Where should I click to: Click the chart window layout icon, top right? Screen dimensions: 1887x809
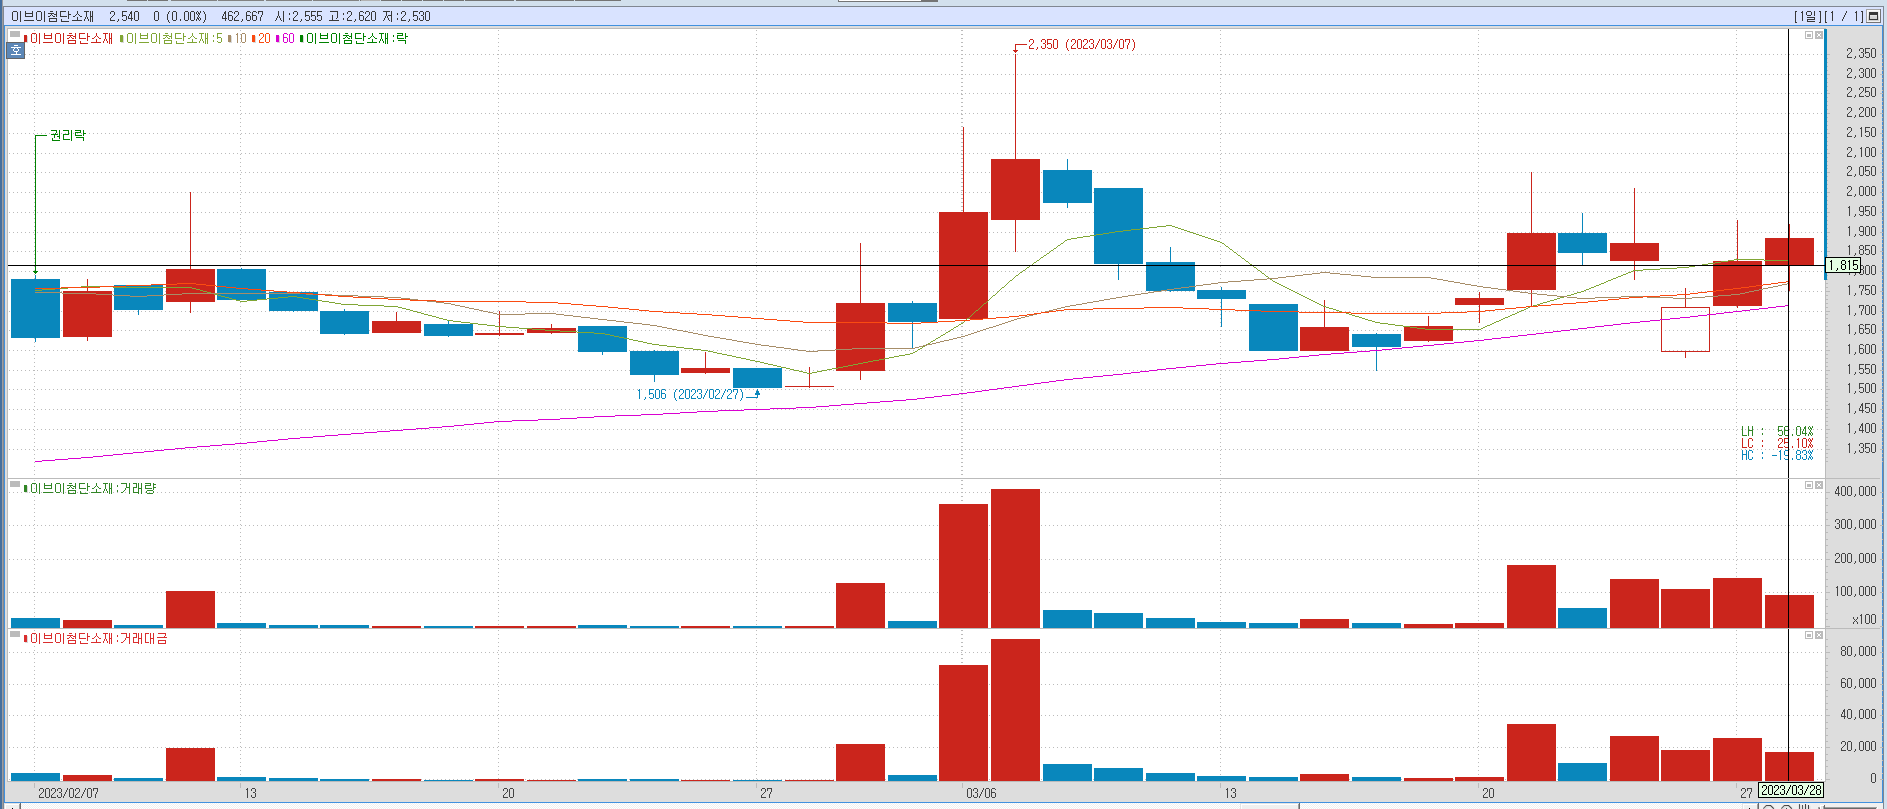point(1873,16)
